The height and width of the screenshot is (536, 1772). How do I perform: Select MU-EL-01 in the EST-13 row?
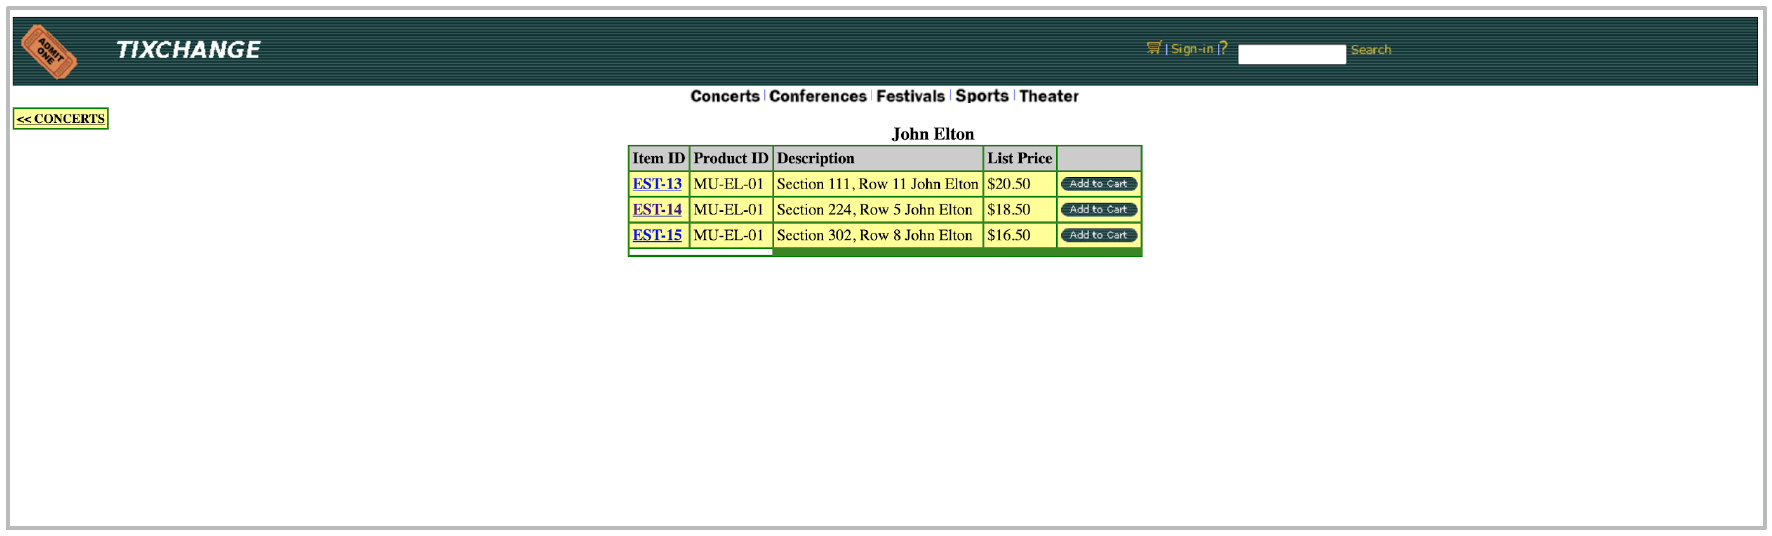coord(729,184)
